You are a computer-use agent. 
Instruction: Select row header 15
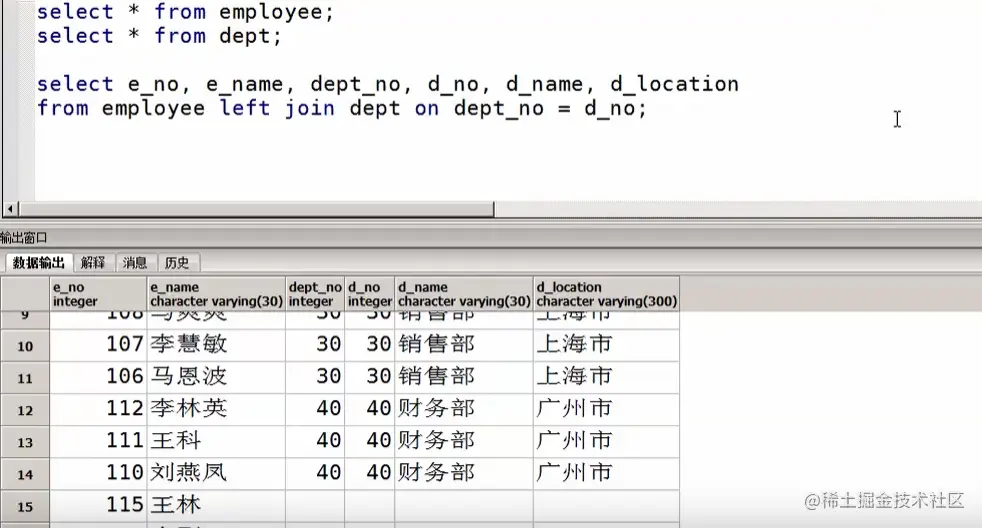coord(25,506)
